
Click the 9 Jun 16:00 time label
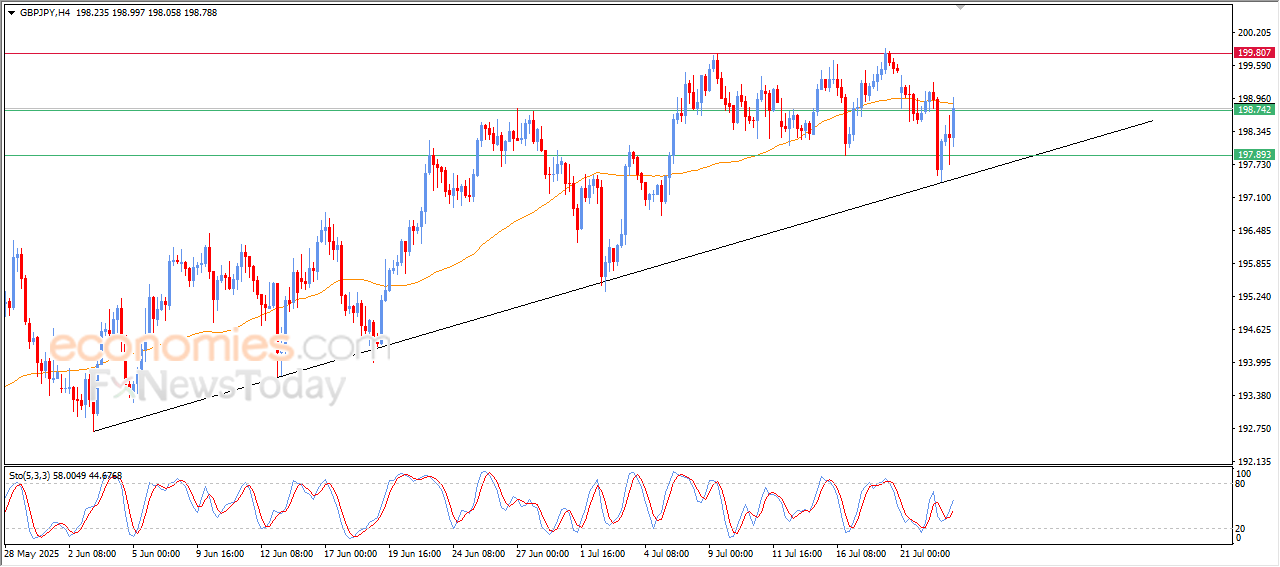220,553
